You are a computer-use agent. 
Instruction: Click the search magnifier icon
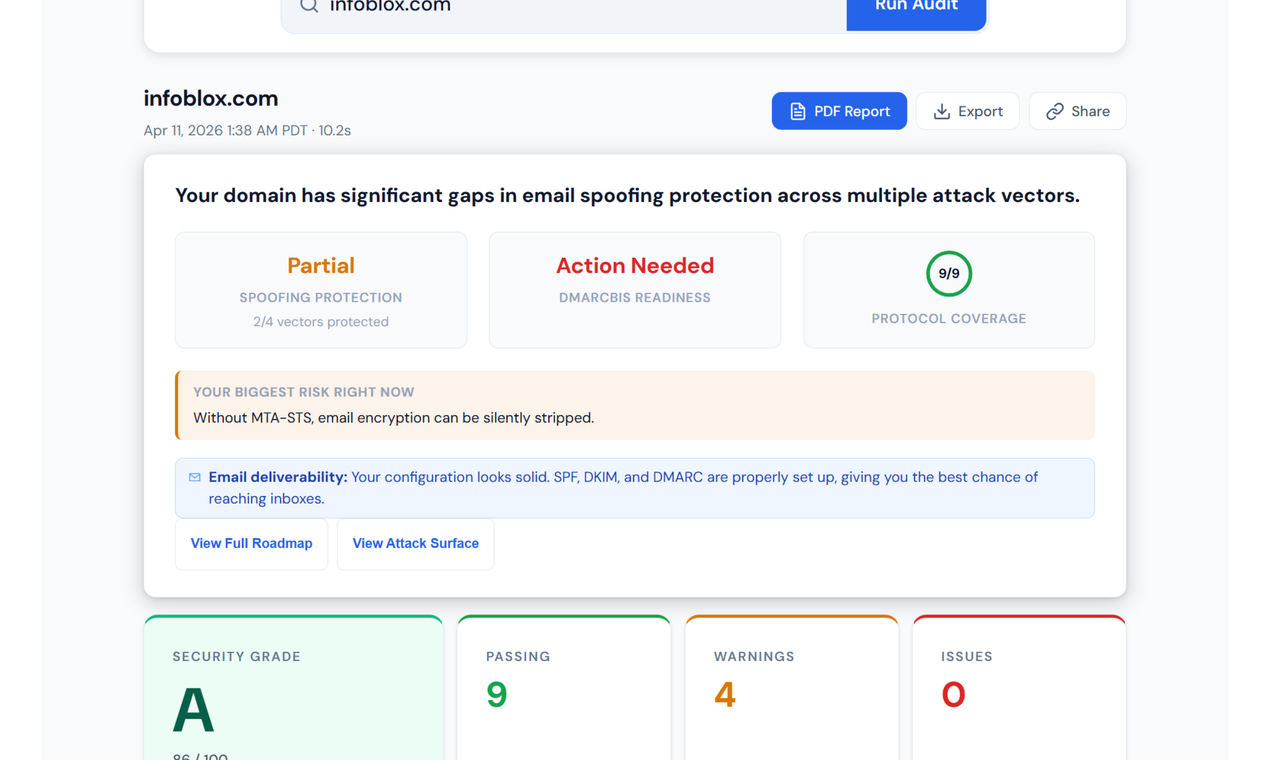pos(309,5)
